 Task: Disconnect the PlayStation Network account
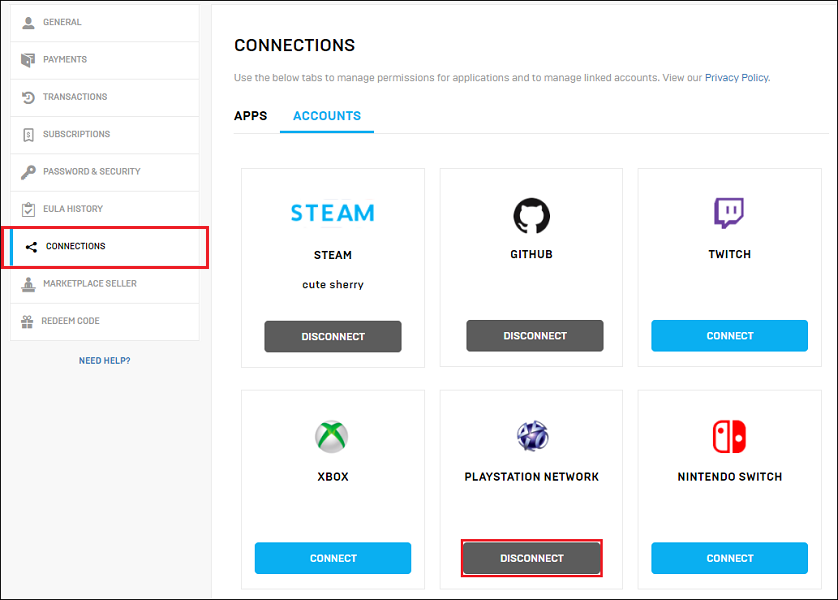coord(532,558)
